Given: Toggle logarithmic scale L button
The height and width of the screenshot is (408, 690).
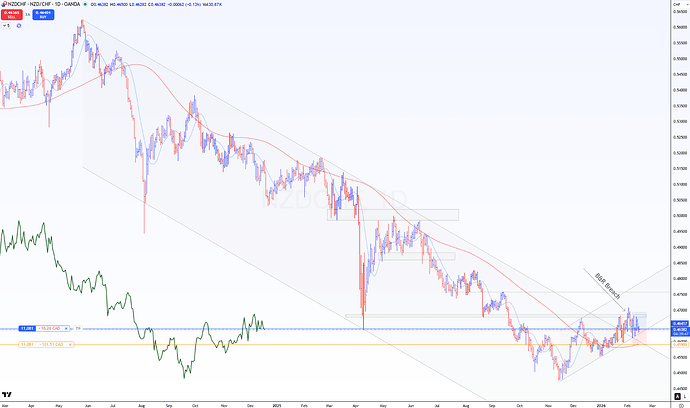Looking at the screenshot, I should (684, 397).
